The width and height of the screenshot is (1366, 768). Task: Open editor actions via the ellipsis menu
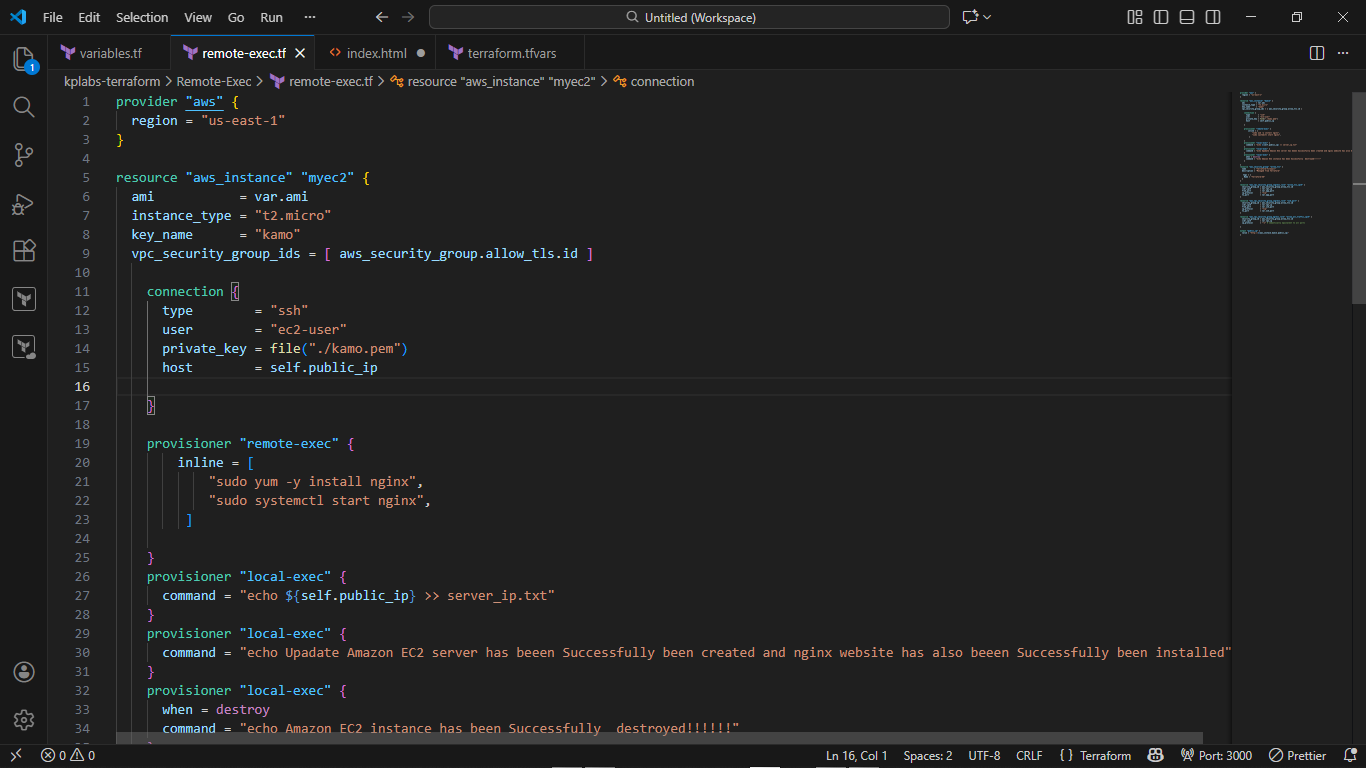(x=1345, y=52)
